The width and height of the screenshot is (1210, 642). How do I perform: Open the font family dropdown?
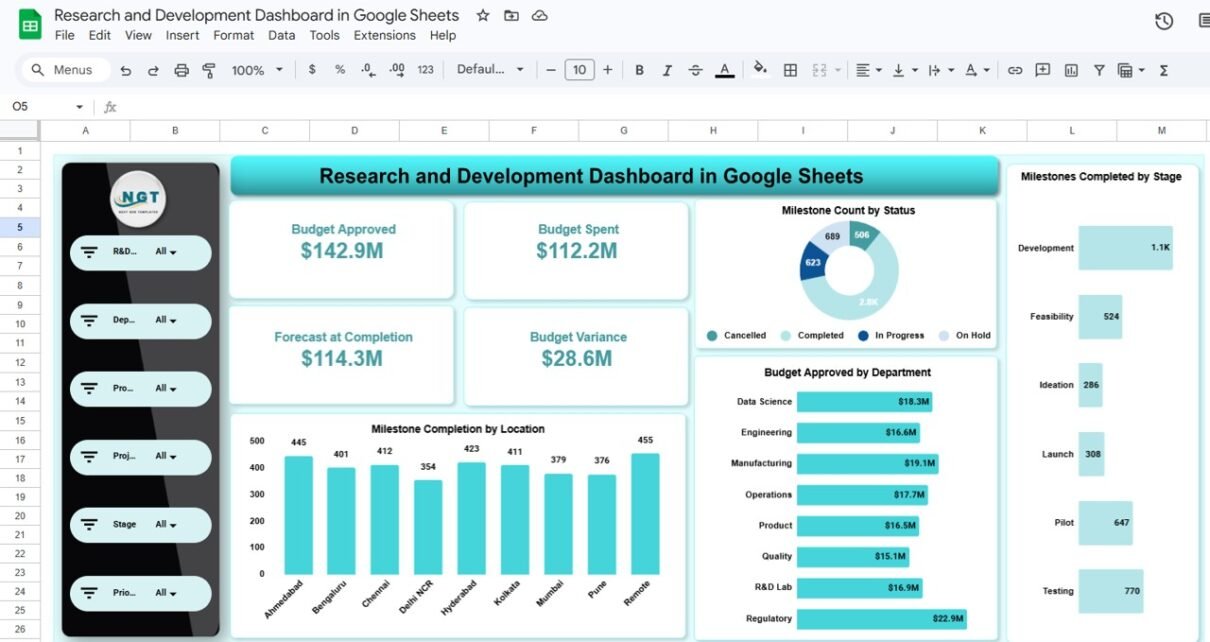490,70
